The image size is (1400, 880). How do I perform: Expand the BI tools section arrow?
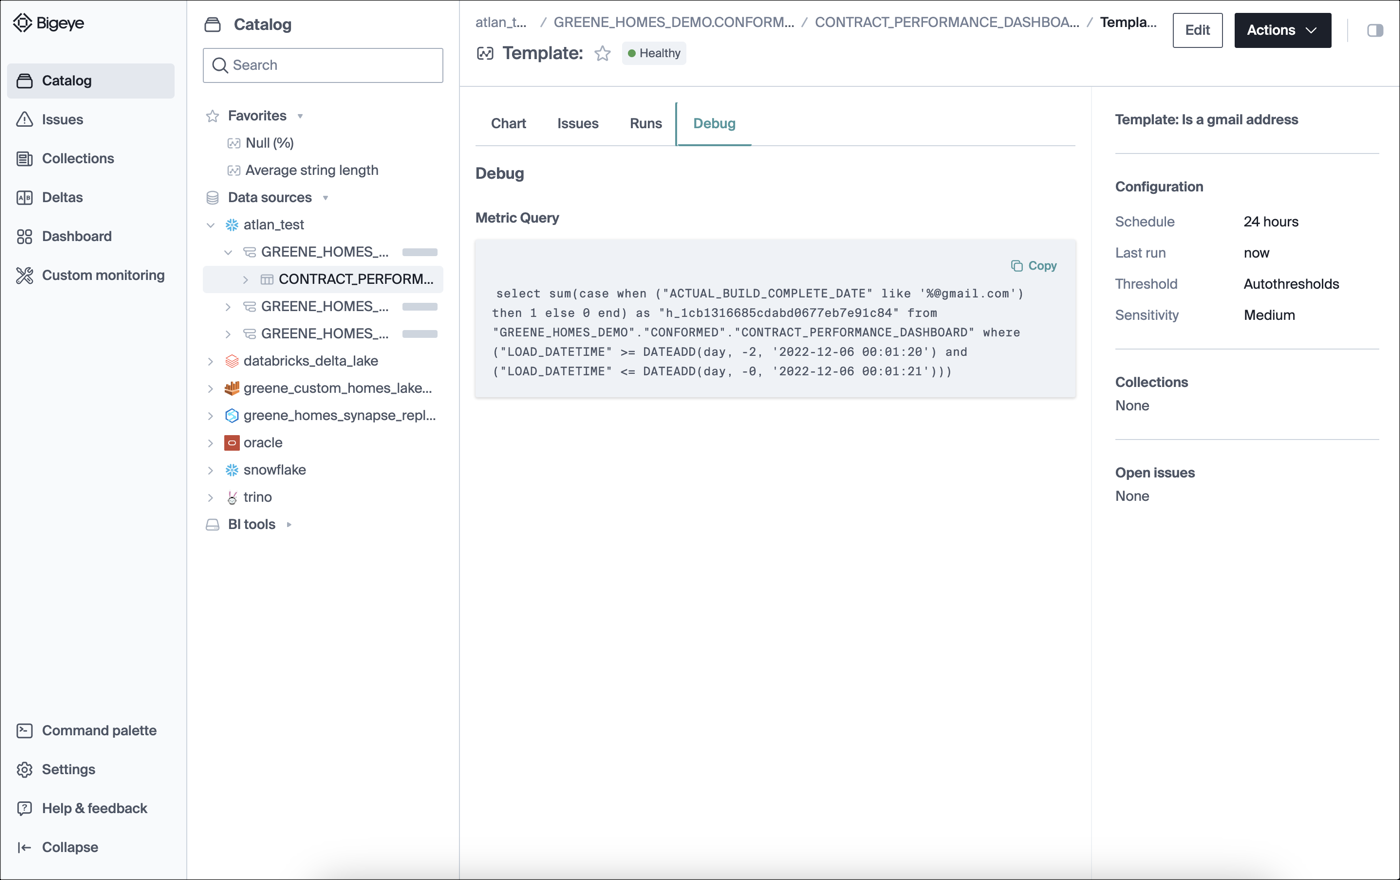click(x=290, y=525)
